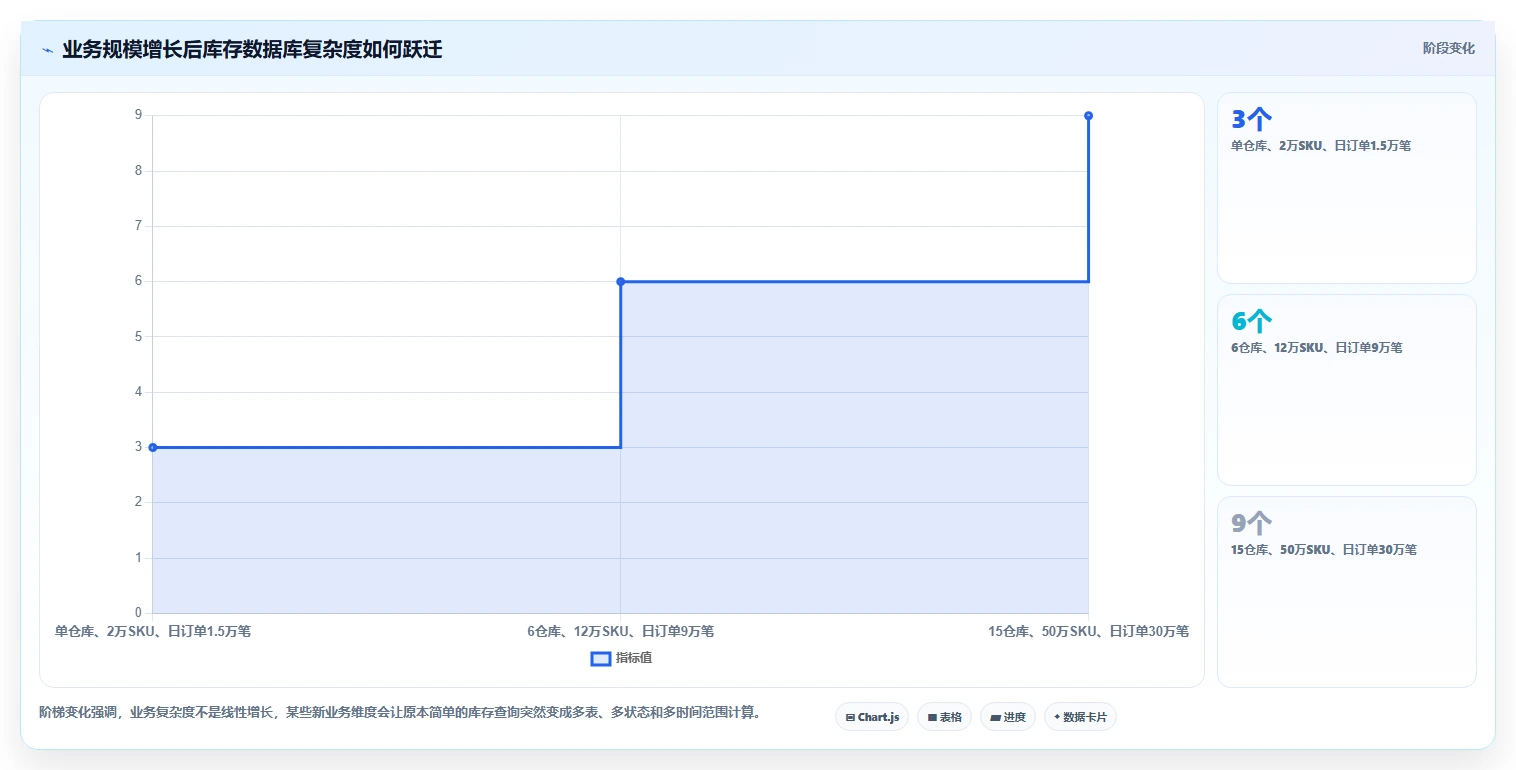Click the data point at value 3
1516x770 pixels.
coord(153,447)
